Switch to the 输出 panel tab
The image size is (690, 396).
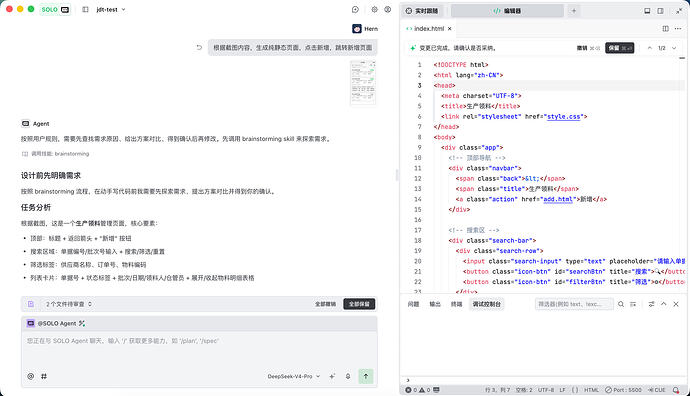tap(435, 304)
